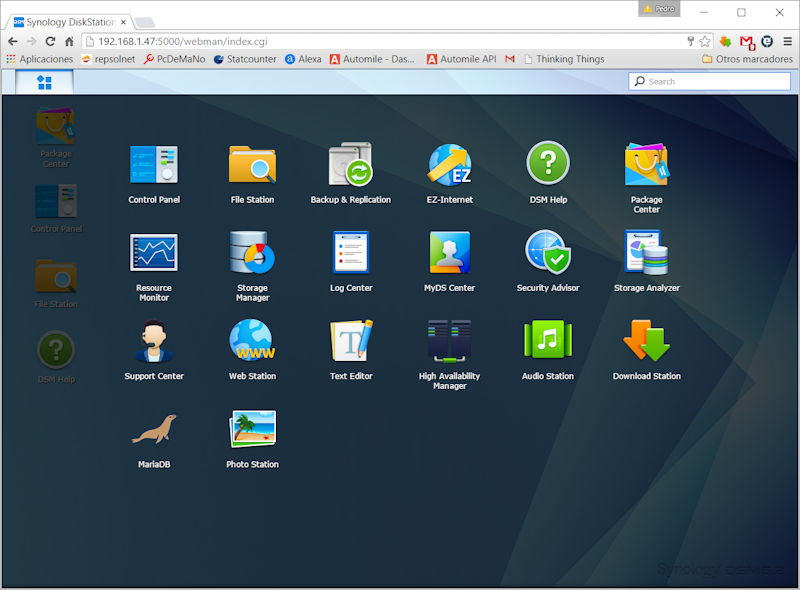
Task: Open the PcDeMaNo bookmark
Action: [x=174, y=59]
